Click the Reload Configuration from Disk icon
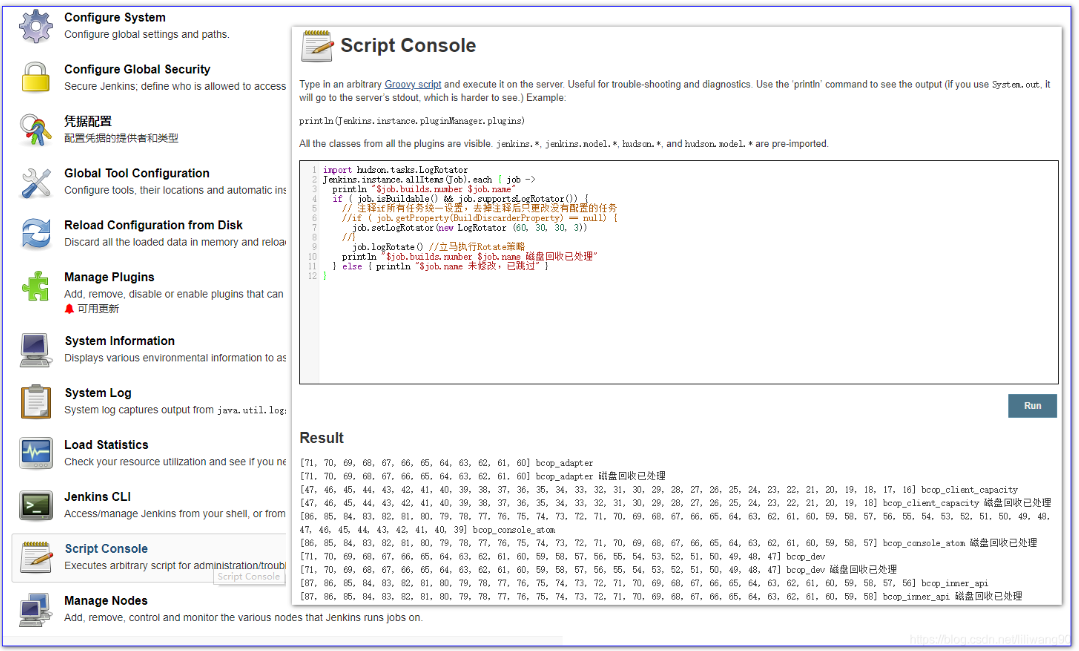 pos(36,234)
